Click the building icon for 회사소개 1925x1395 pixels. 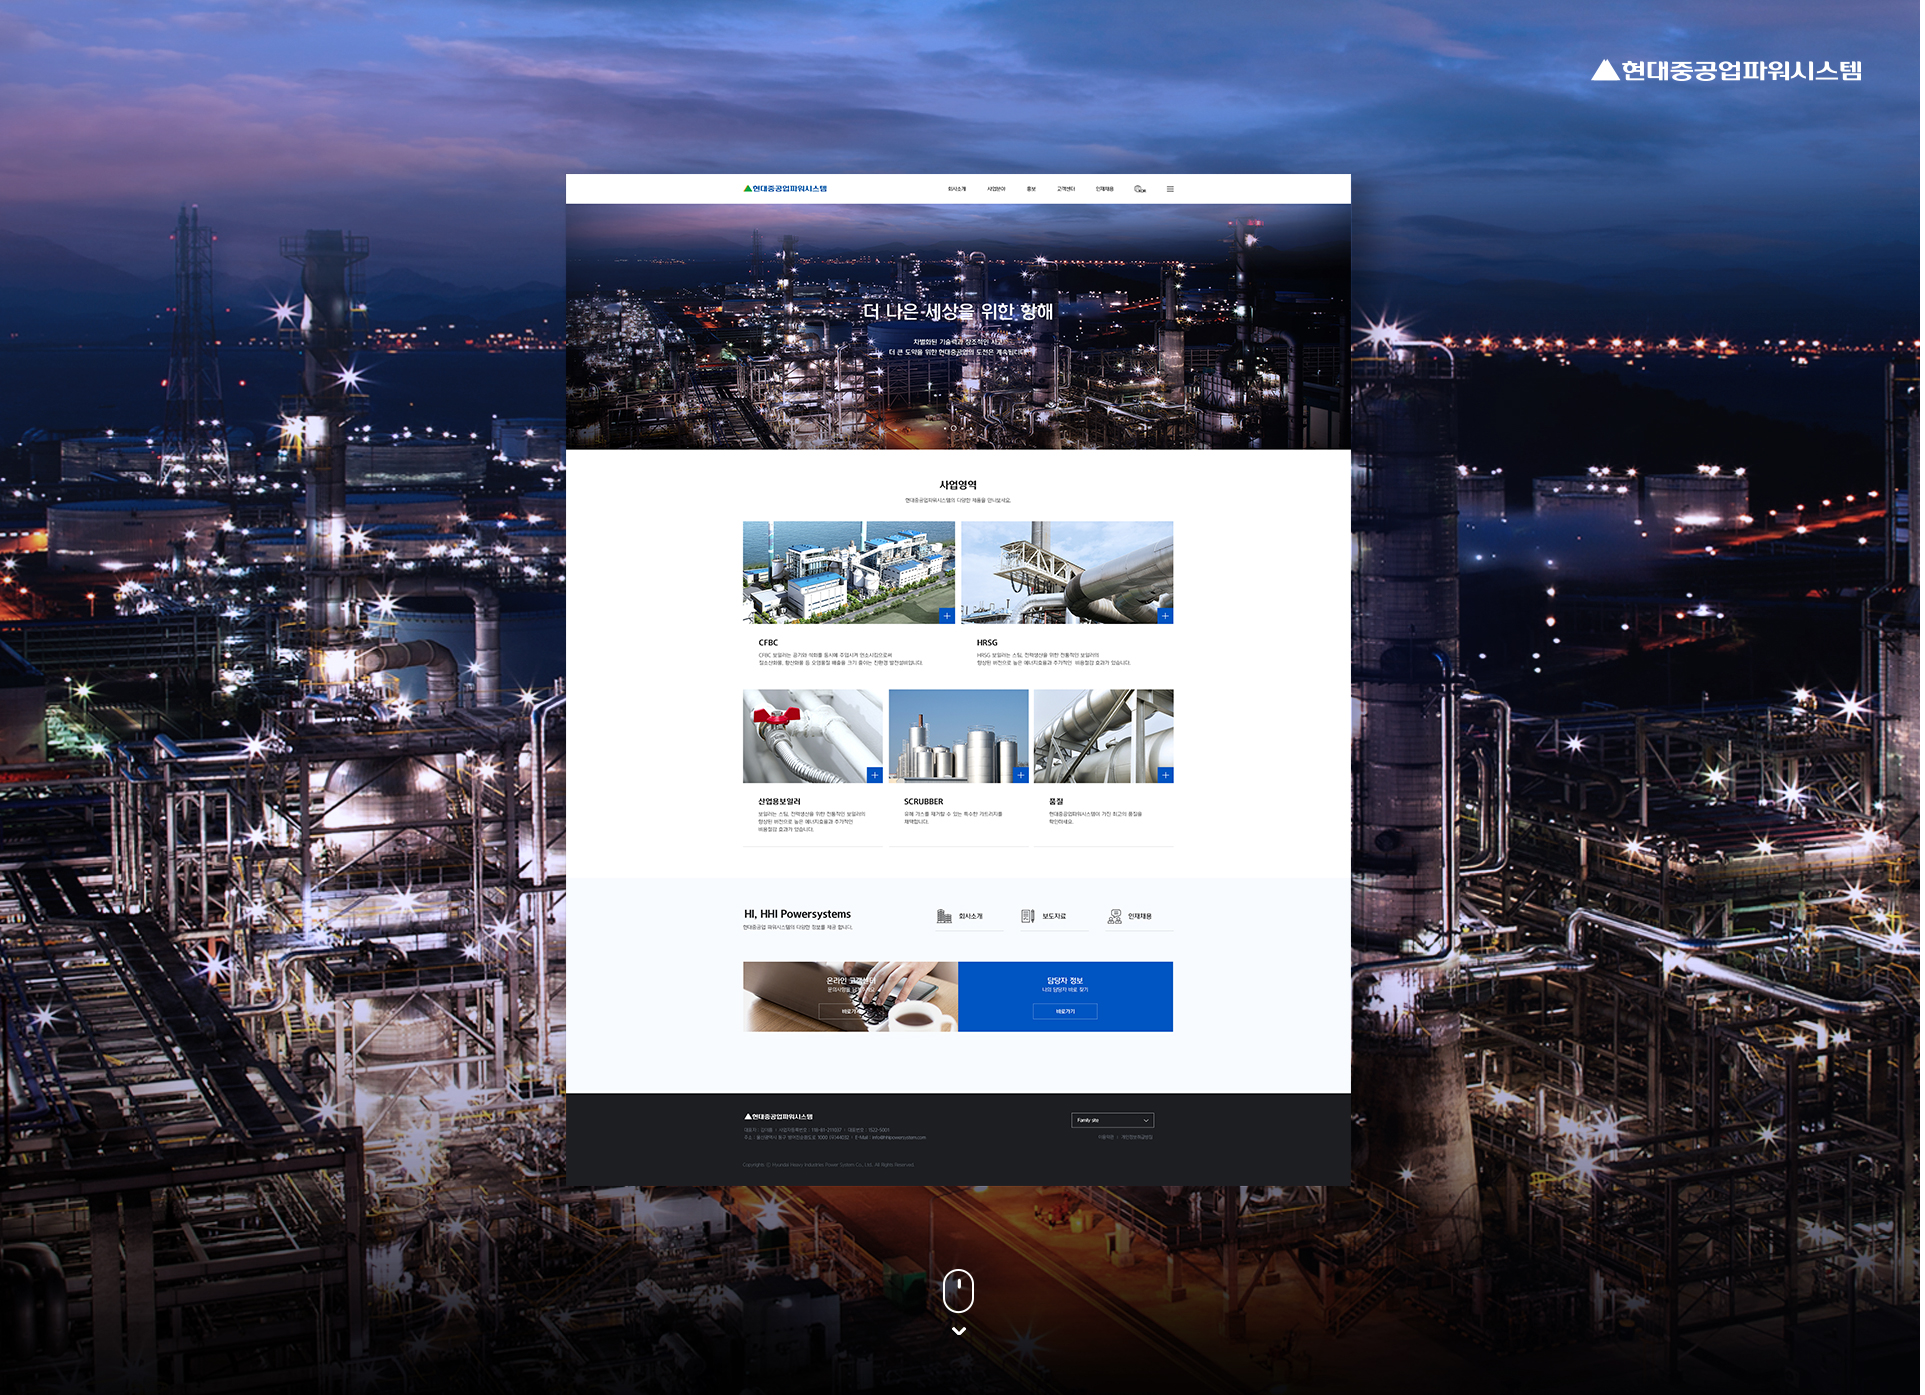coord(946,918)
